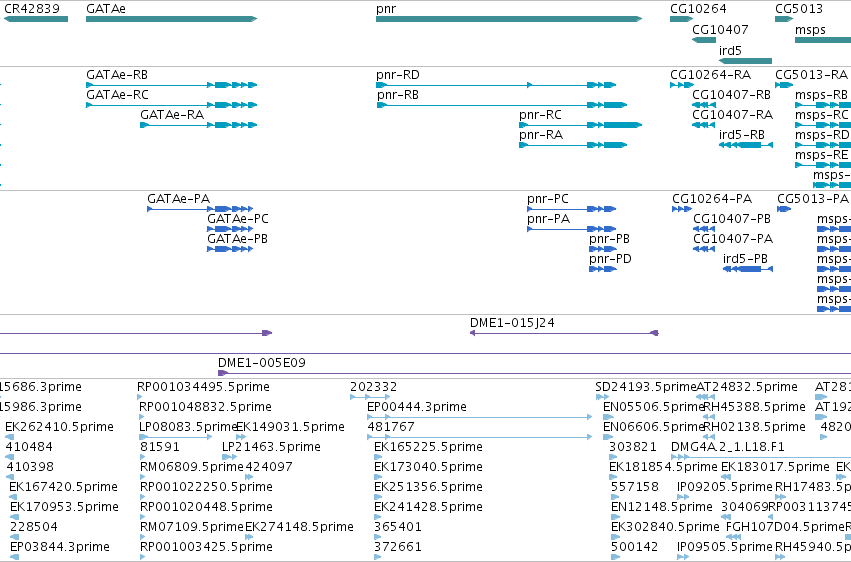Select protein CG10407-PA
The image size is (851, 562).
tap(704, 249)
